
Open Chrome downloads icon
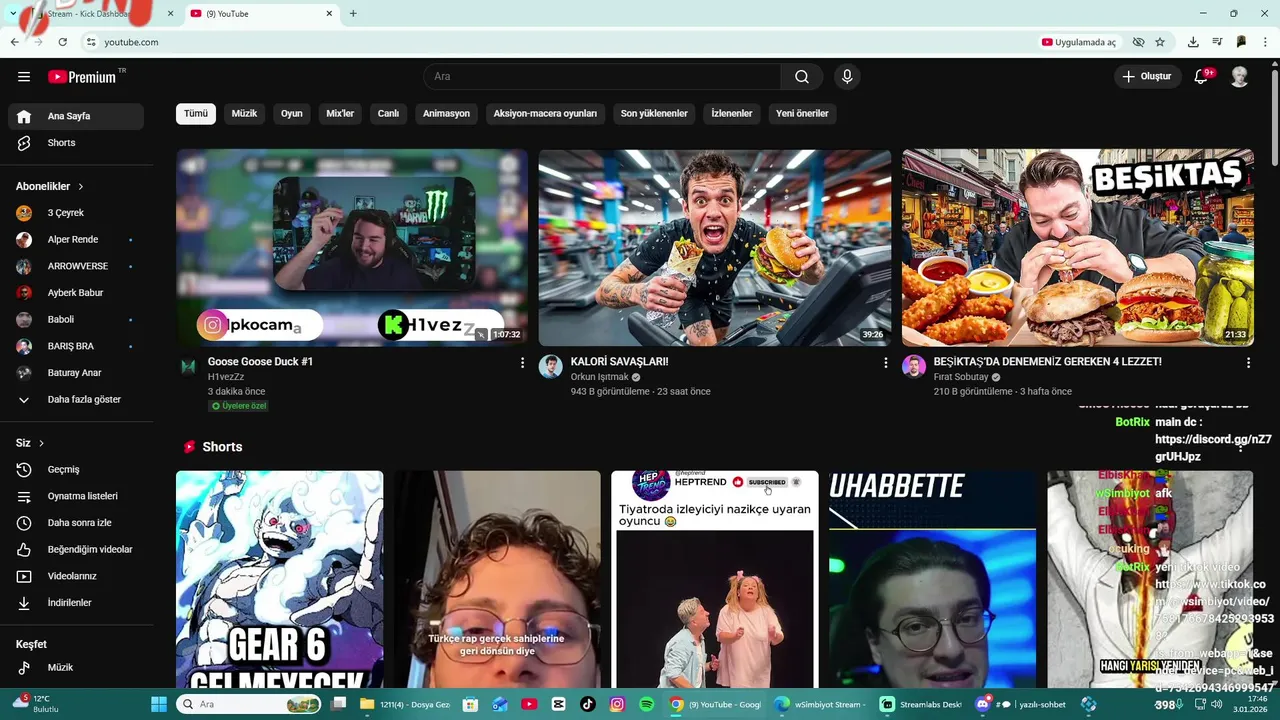click(1193, 42)
